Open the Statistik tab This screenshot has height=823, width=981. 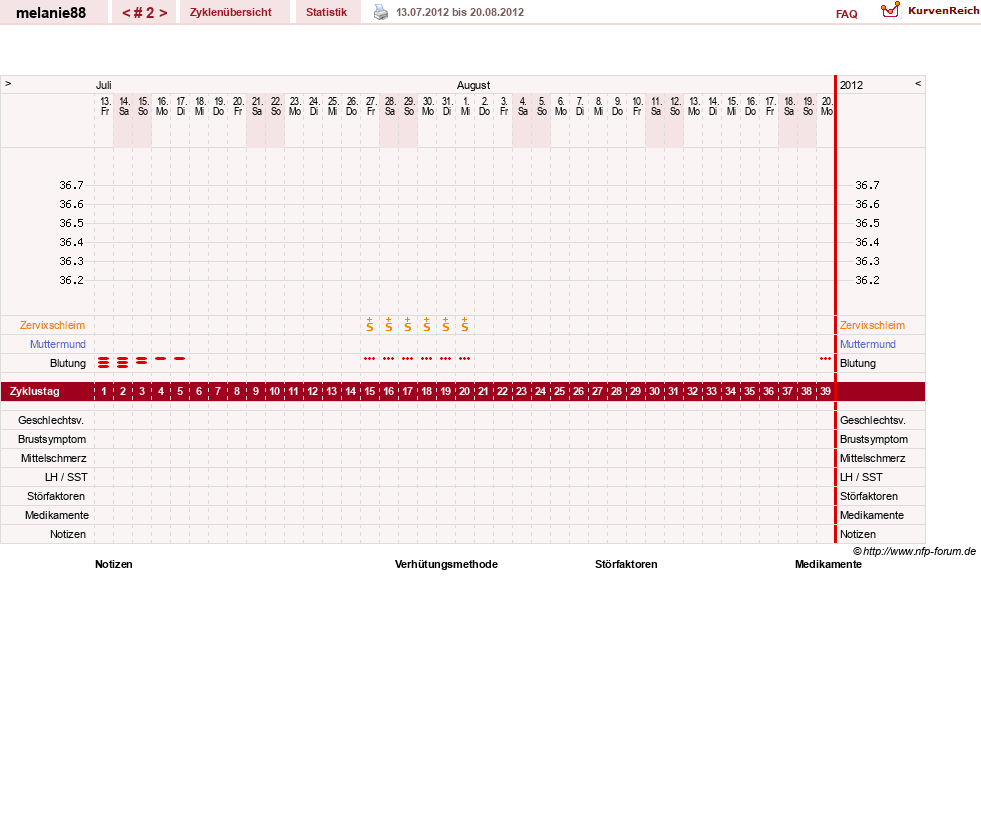[x=327, y=12]
